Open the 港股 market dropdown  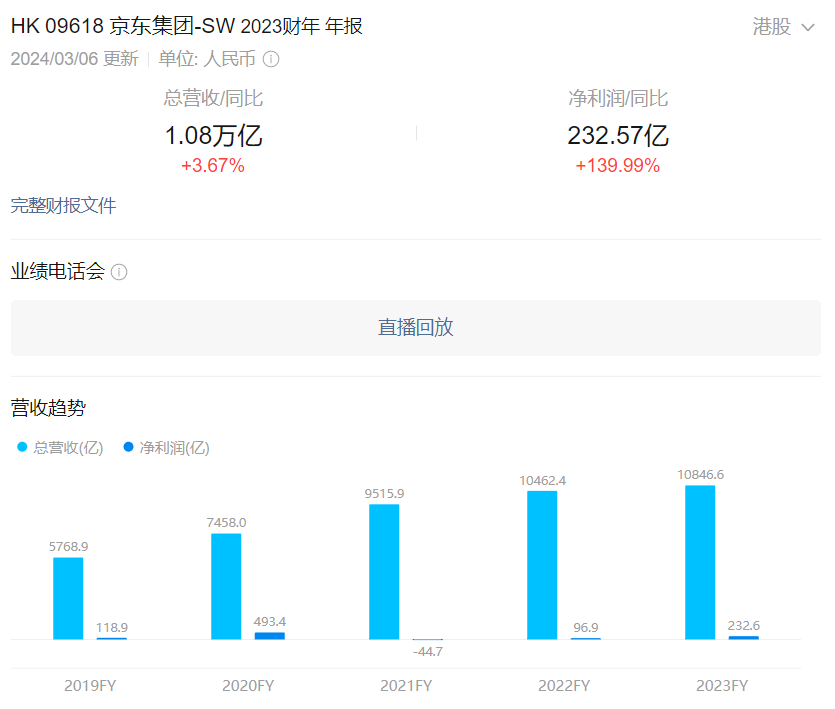click(x=783, y=27)
